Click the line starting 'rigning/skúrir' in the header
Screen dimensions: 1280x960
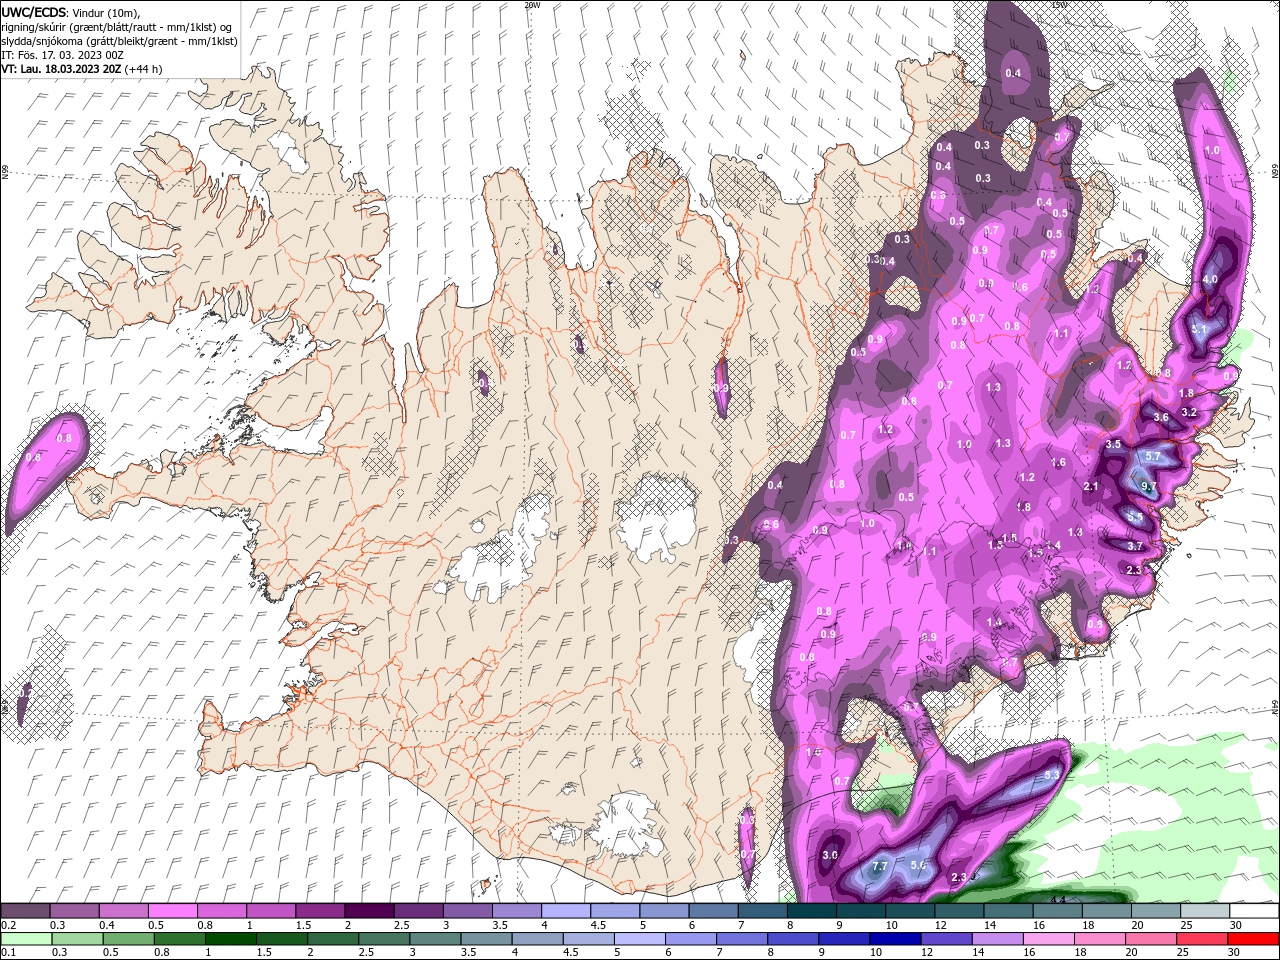click(118, 27)
